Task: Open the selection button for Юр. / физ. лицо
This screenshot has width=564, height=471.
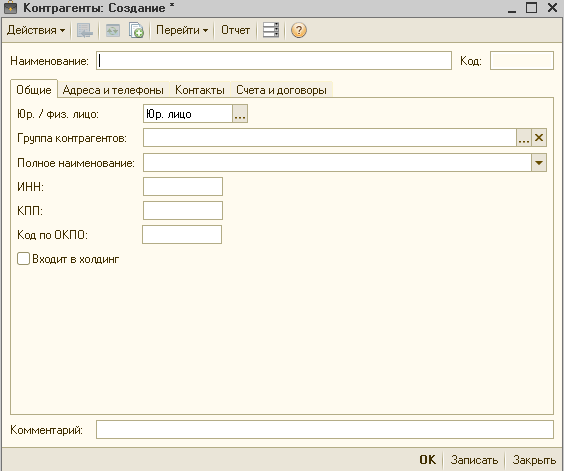Action: pos(240,114)
